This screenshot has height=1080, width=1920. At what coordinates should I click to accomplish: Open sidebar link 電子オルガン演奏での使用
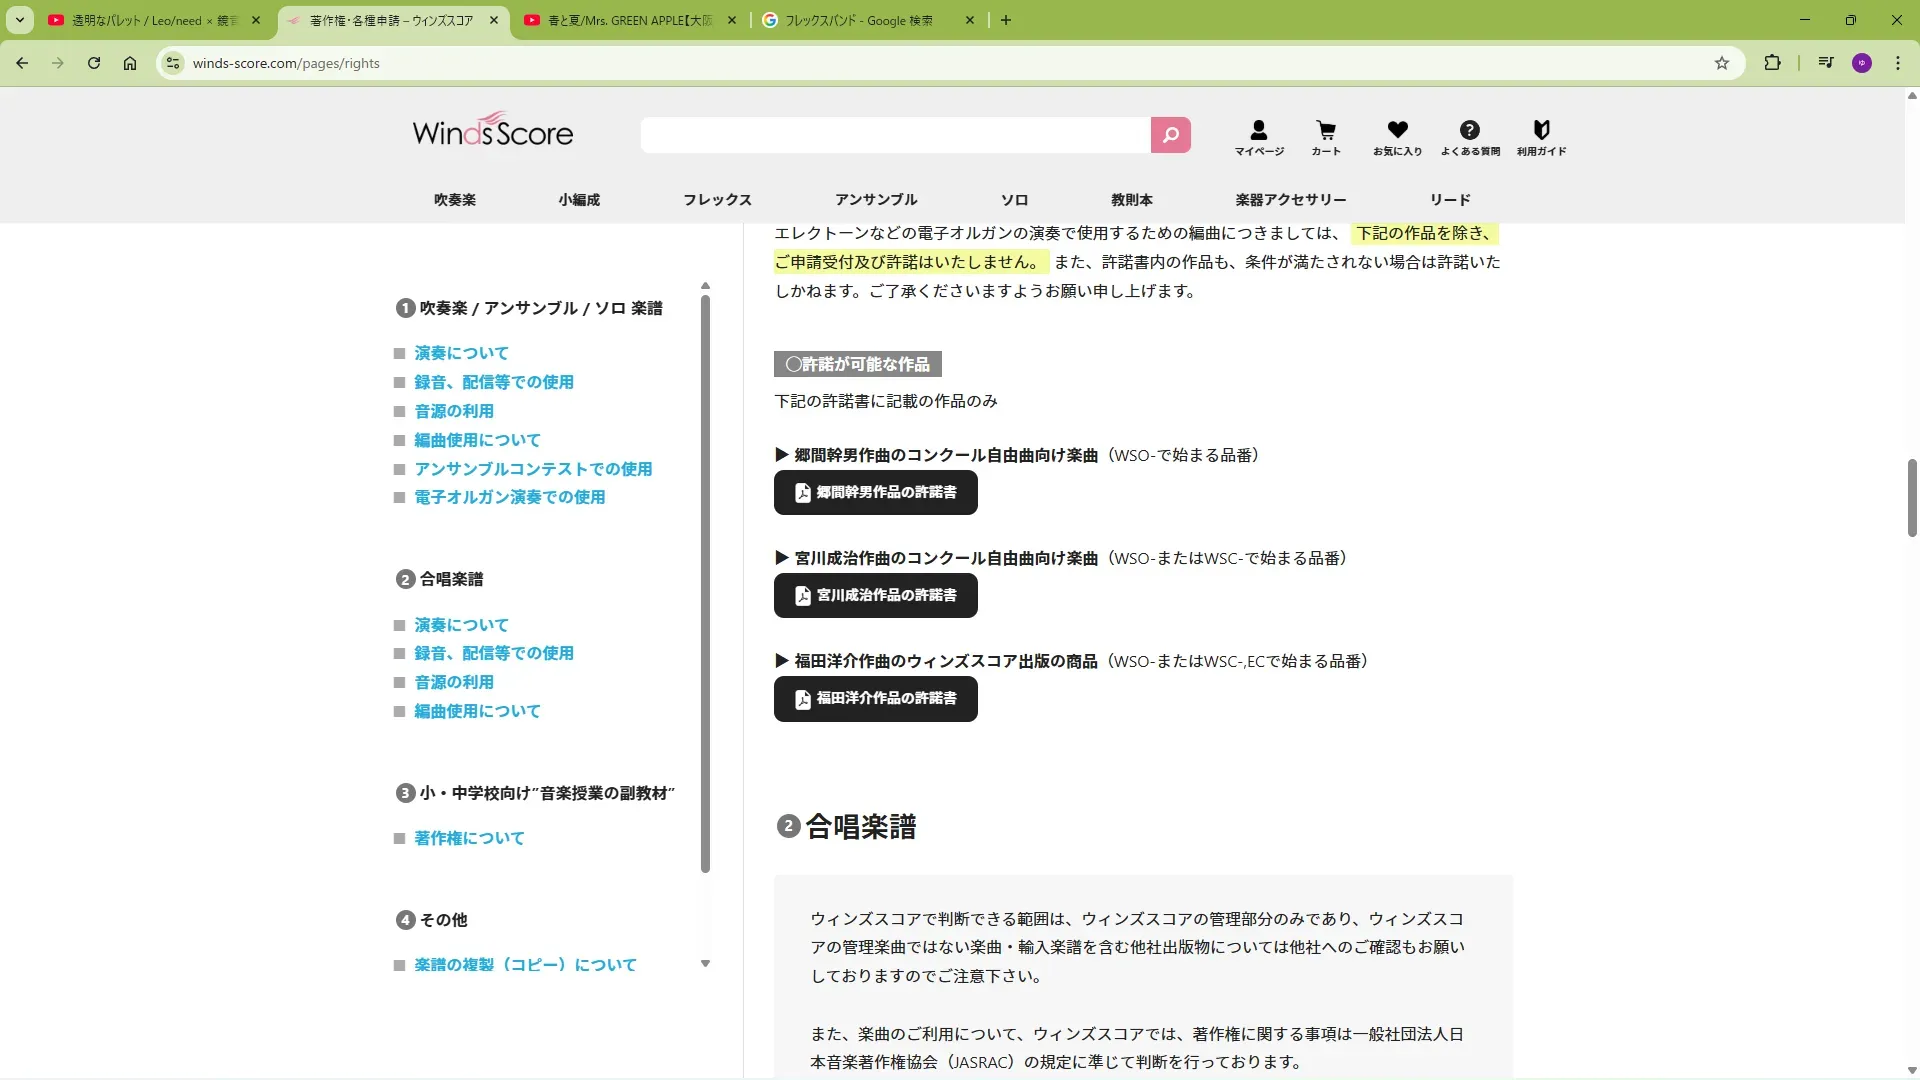[509, 497]
